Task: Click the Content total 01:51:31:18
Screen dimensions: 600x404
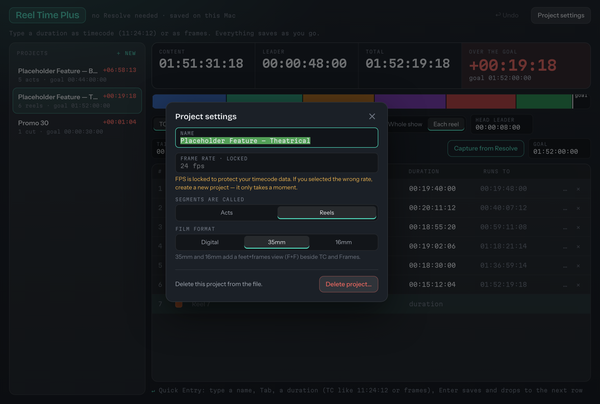Action: (x=201, y=64)
